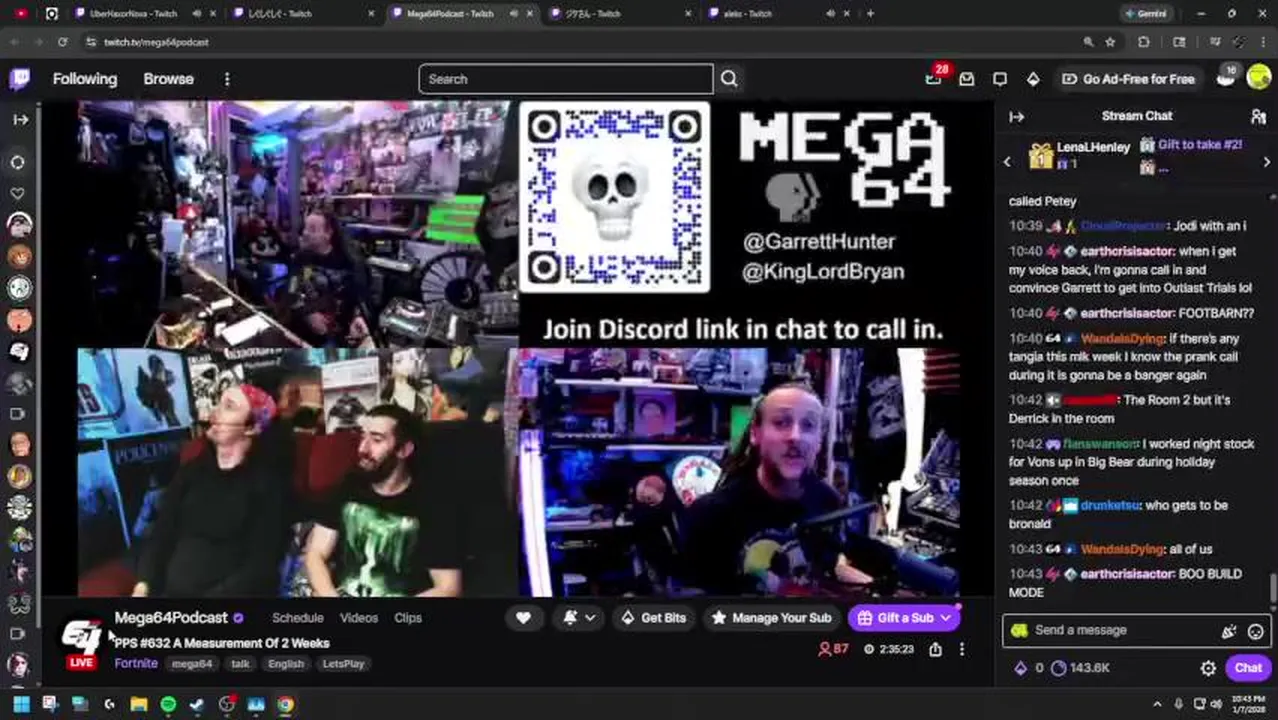Click Manage Your Sub button
The image size is (1278, 720).
point(770,618)
